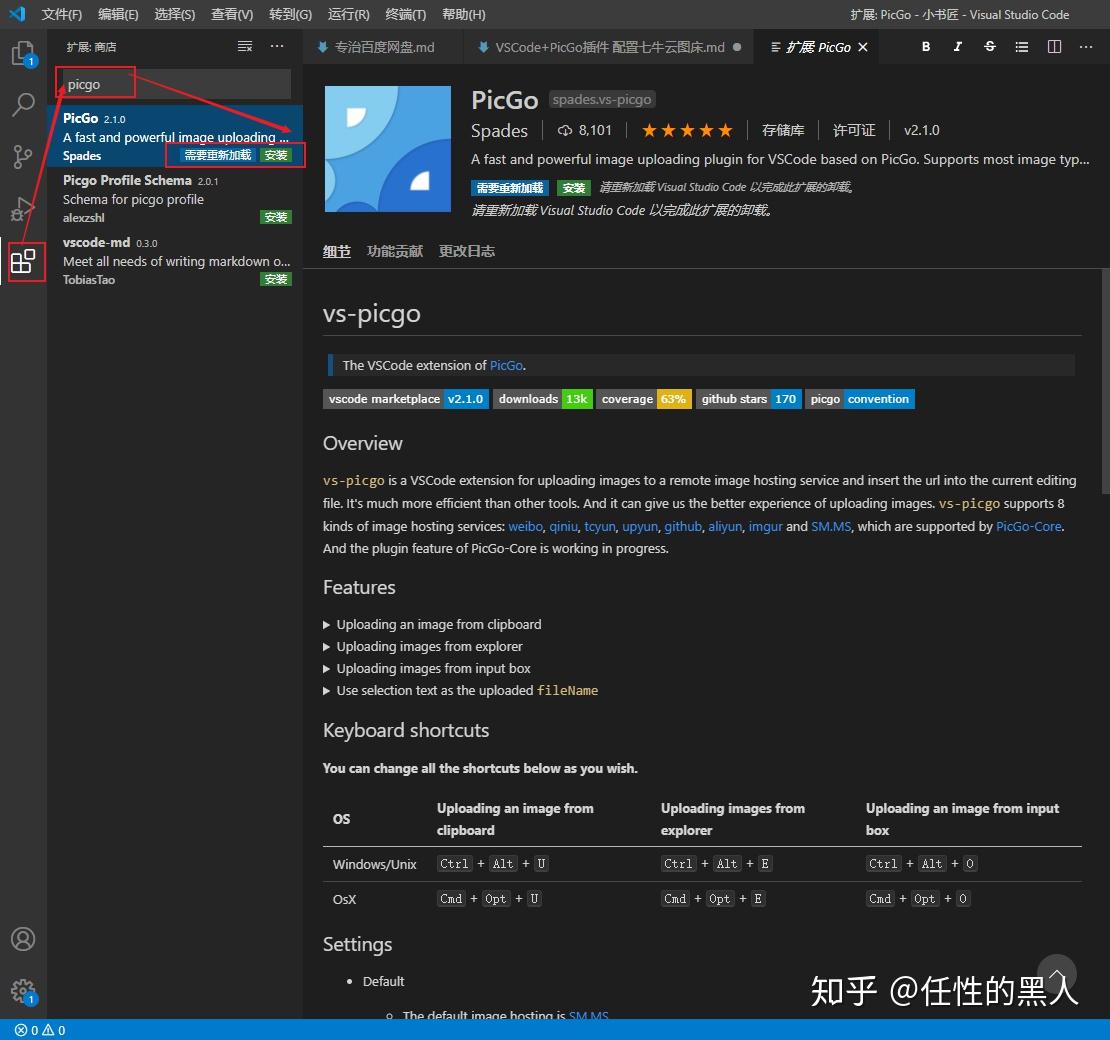Click the five-star rating of PicGo
The height and width of the screenshot is (1040, 1110).
click(687, 130)
